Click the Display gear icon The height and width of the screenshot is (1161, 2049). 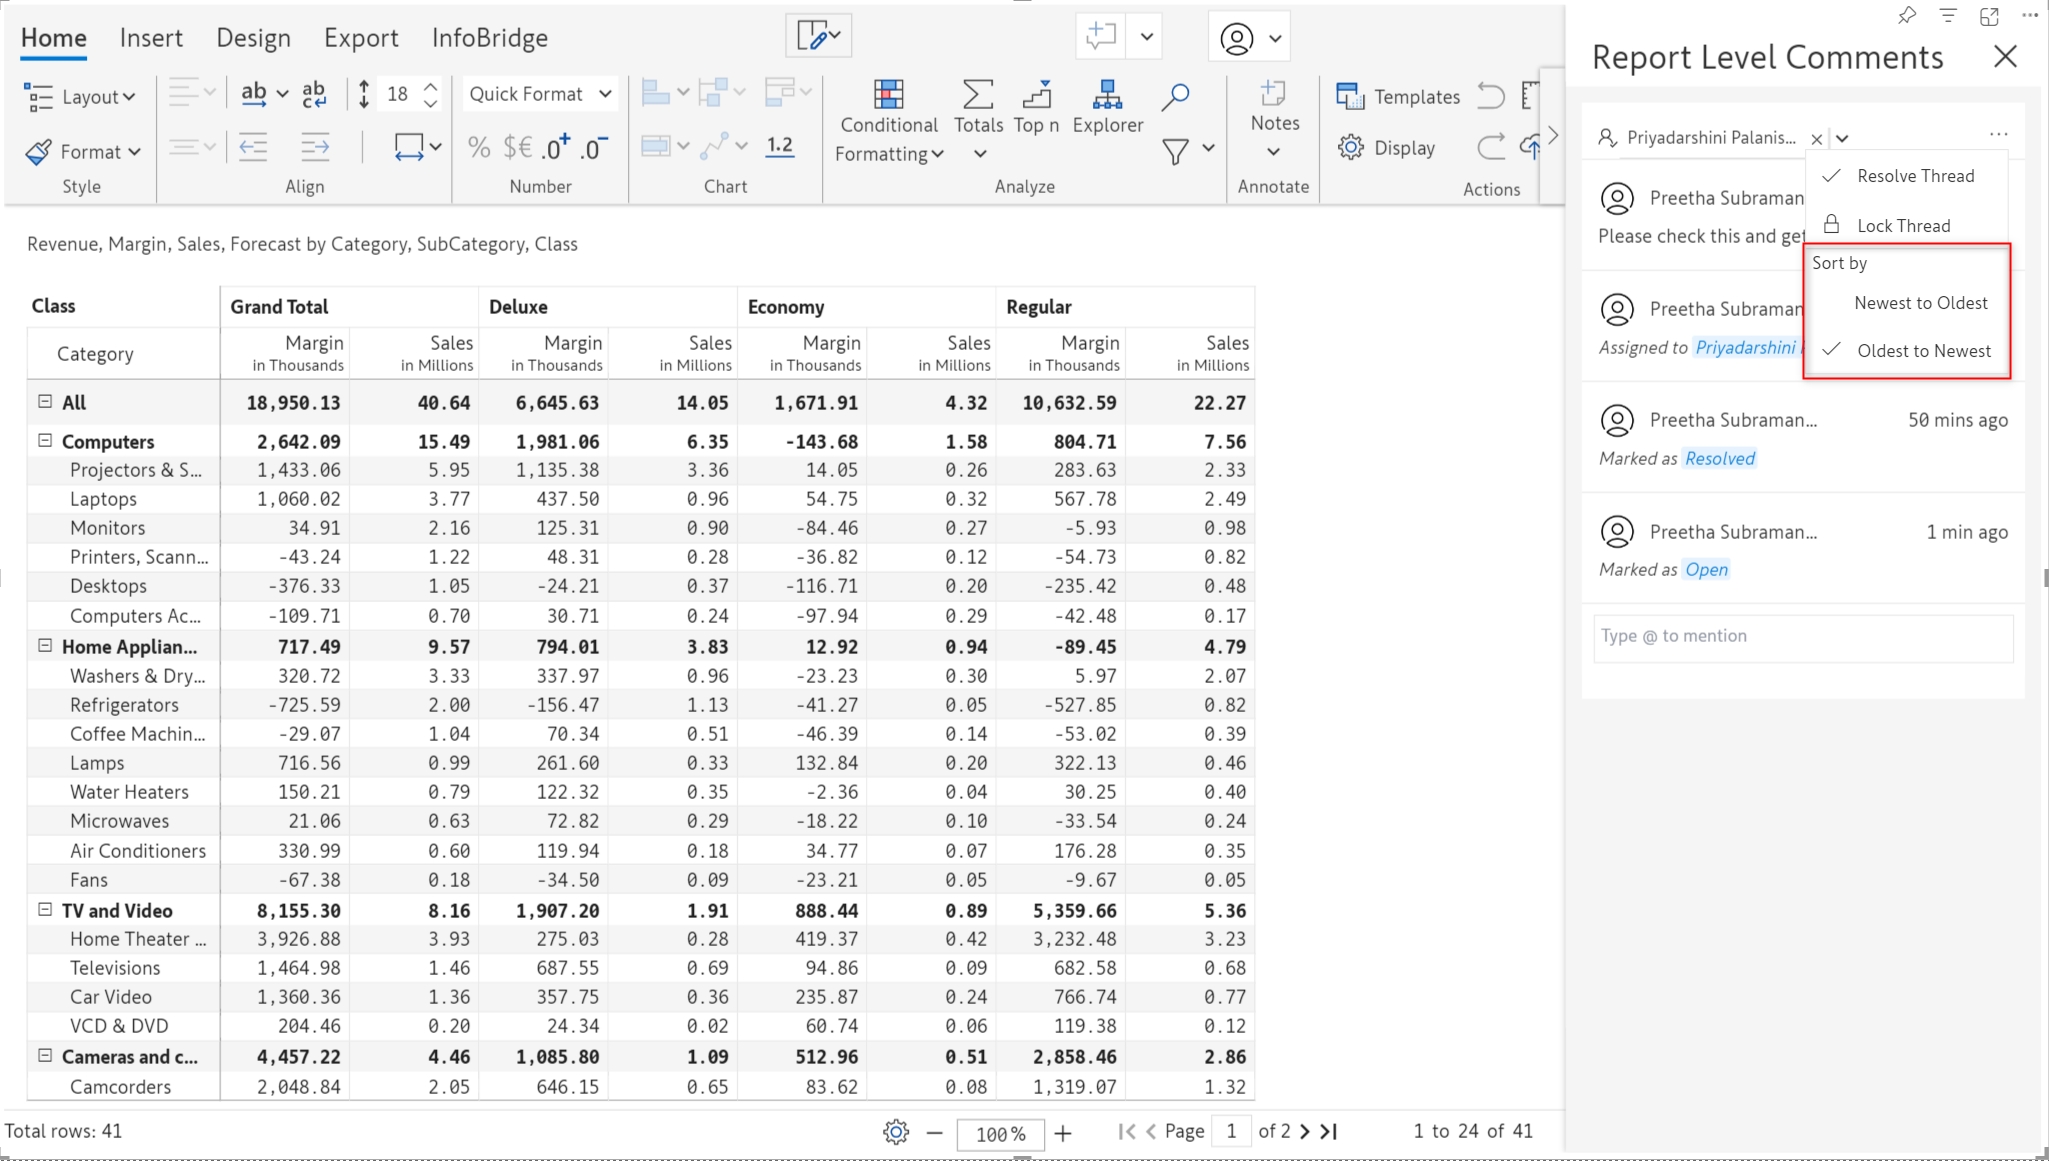[1351, 148]
